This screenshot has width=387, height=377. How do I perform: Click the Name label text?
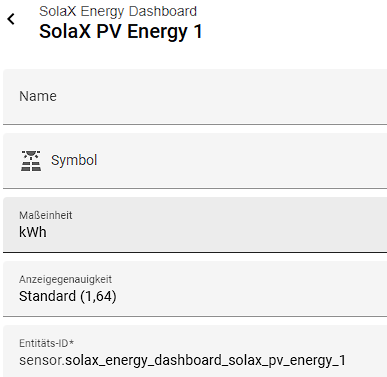(x=38, y=96)
